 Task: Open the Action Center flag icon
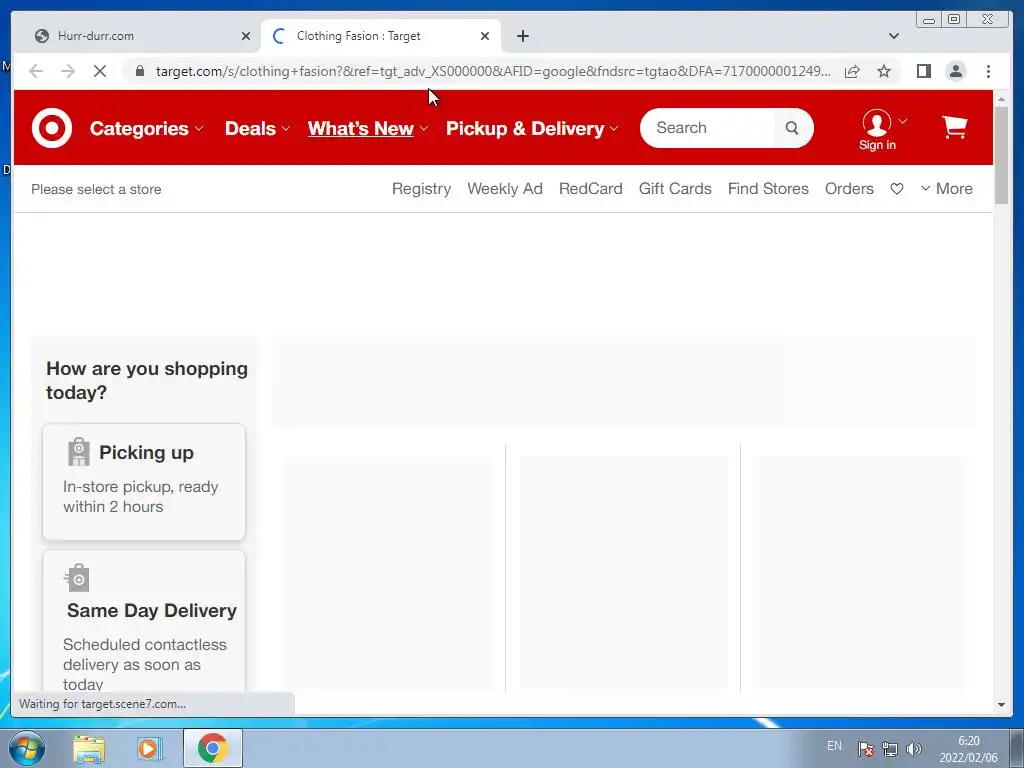(x=865, y=748)
